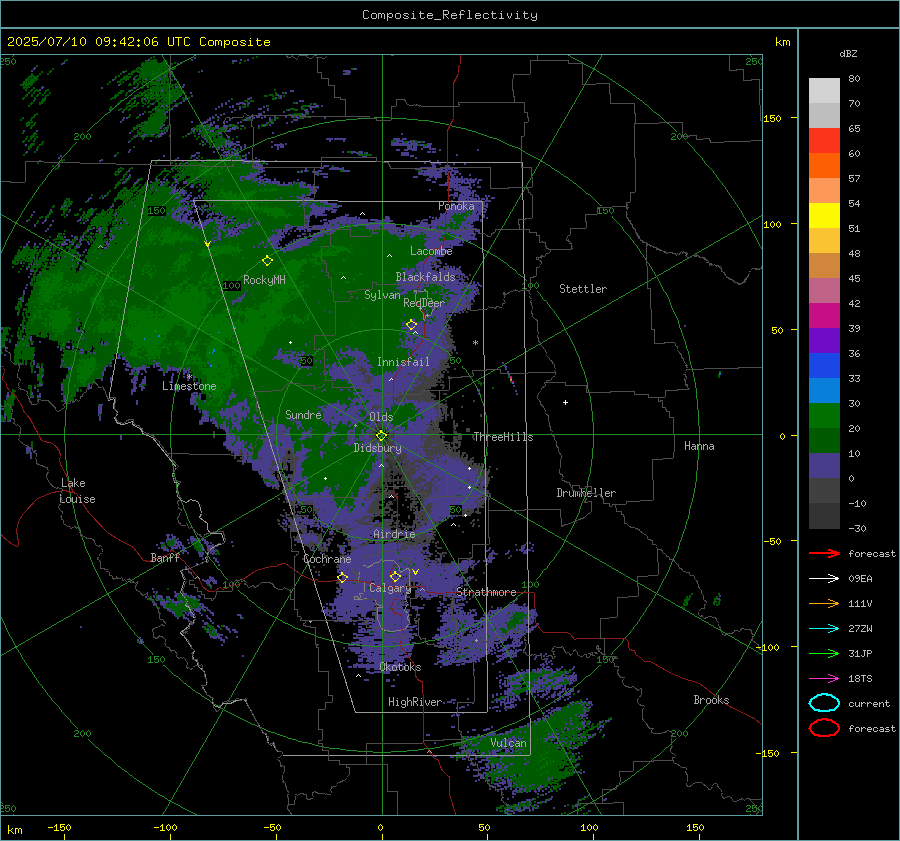Click the white 09EA arrow icon

[x=824, y=579]
